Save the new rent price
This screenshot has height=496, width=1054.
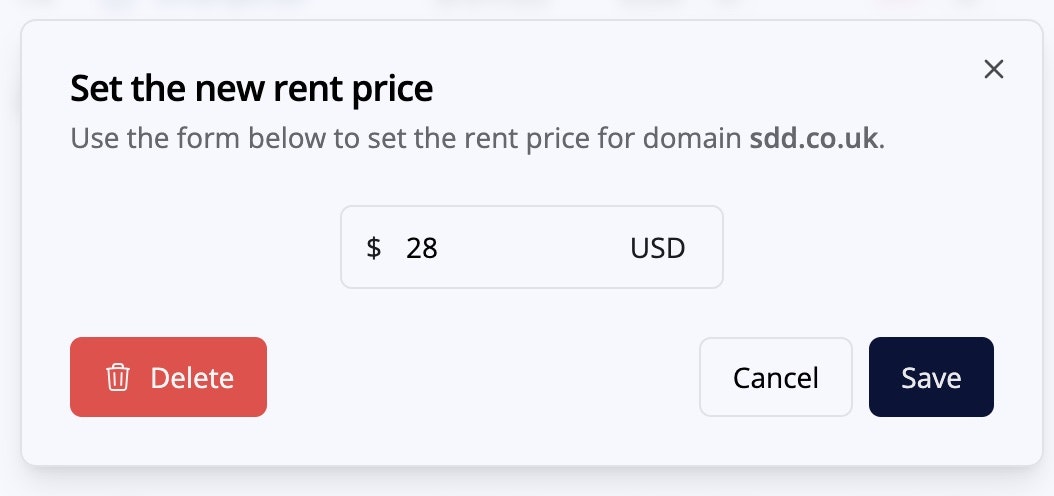931,377
